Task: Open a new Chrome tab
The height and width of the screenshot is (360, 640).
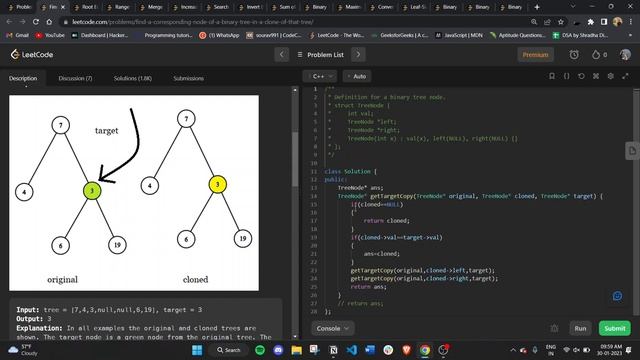Action: 537,7
